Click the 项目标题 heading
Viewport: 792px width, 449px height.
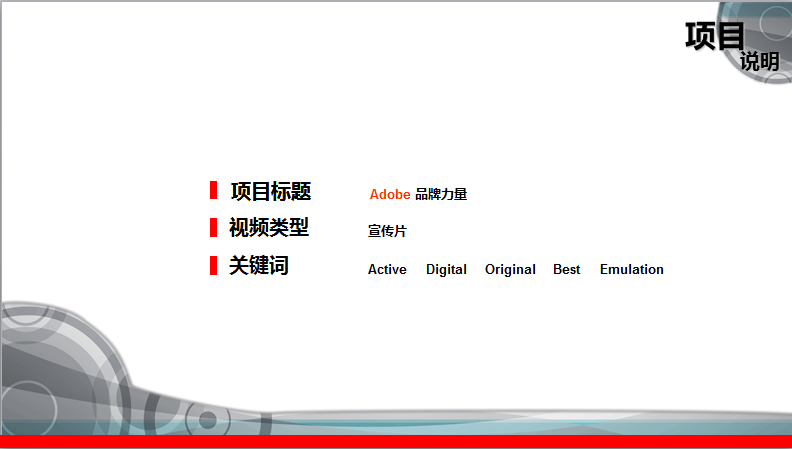point(271,191)
